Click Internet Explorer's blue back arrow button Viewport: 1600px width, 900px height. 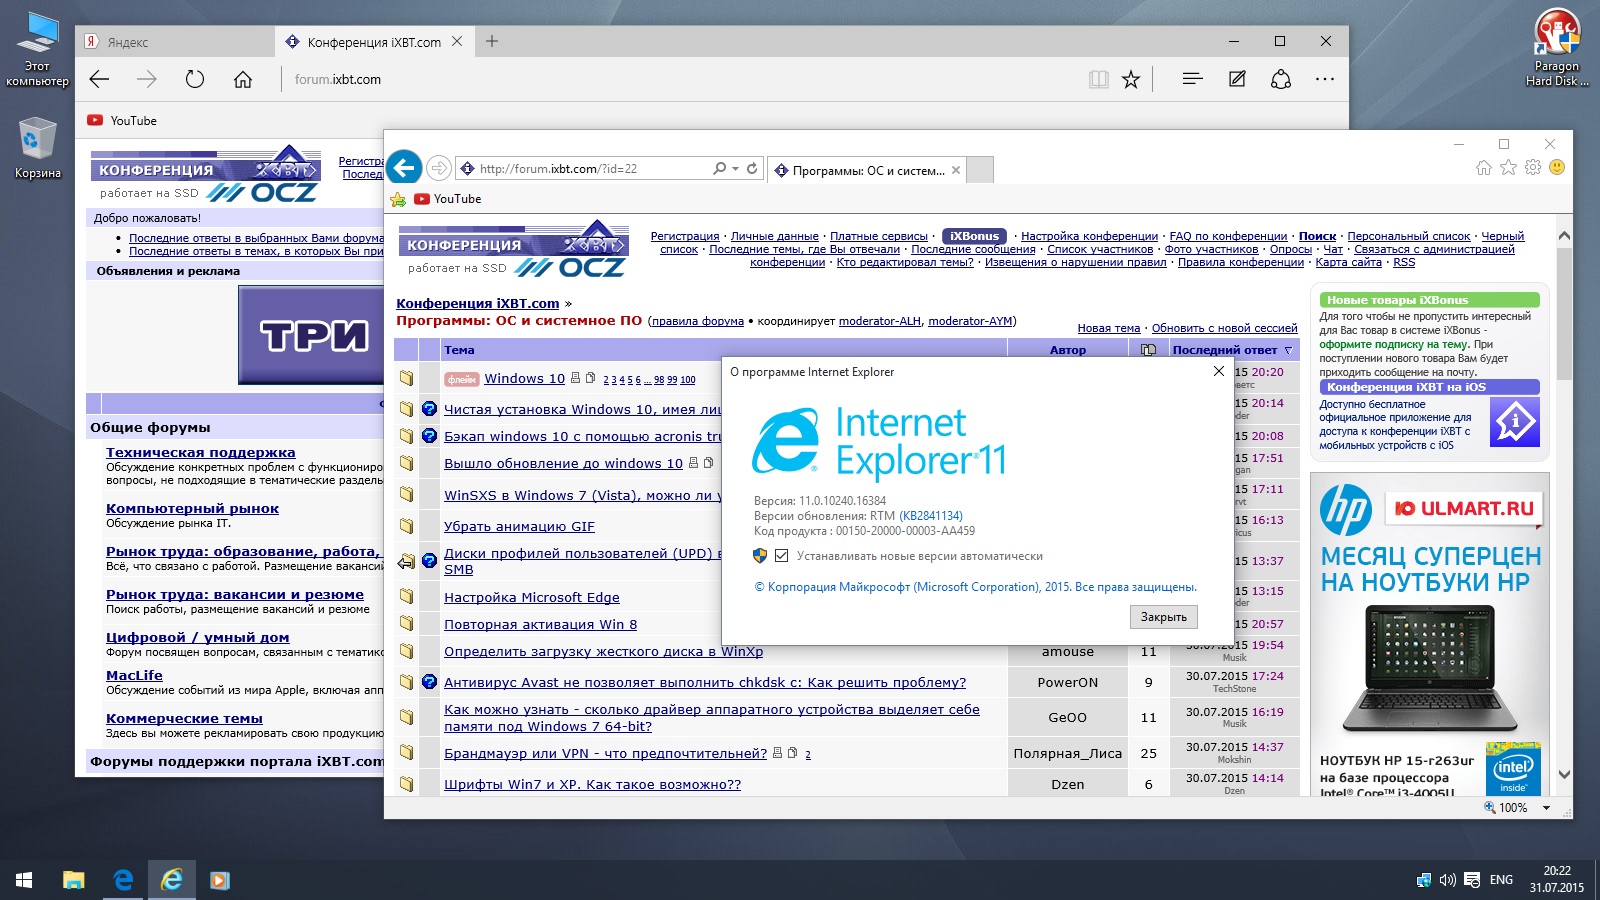(405, 168)
